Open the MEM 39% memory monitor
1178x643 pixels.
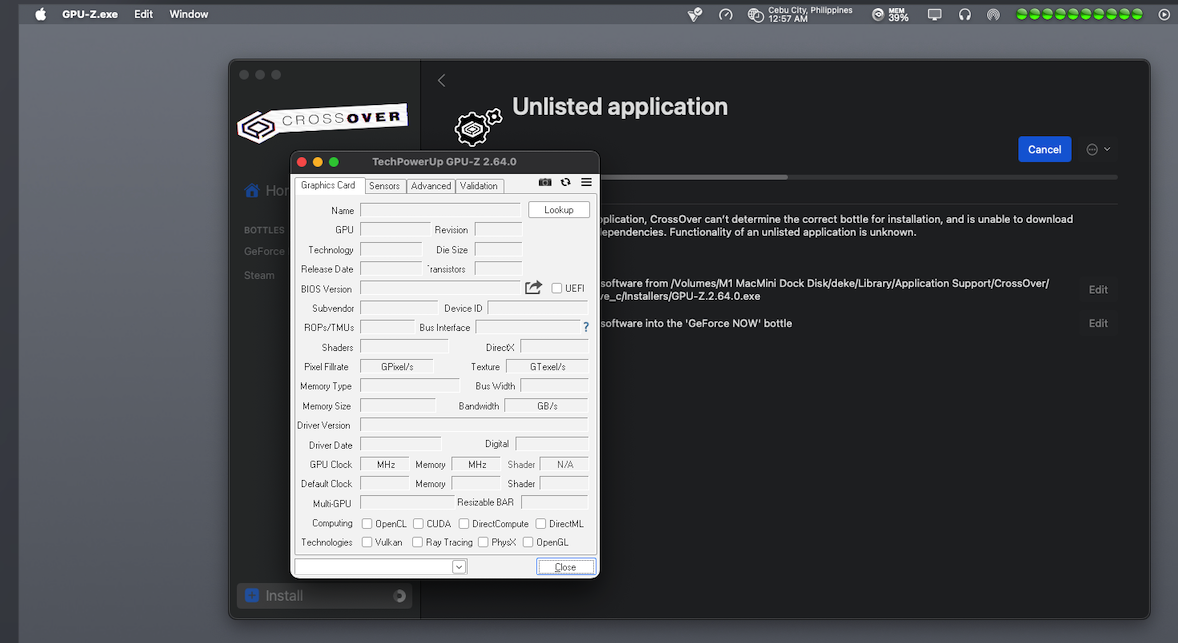(x=890, y=14)
